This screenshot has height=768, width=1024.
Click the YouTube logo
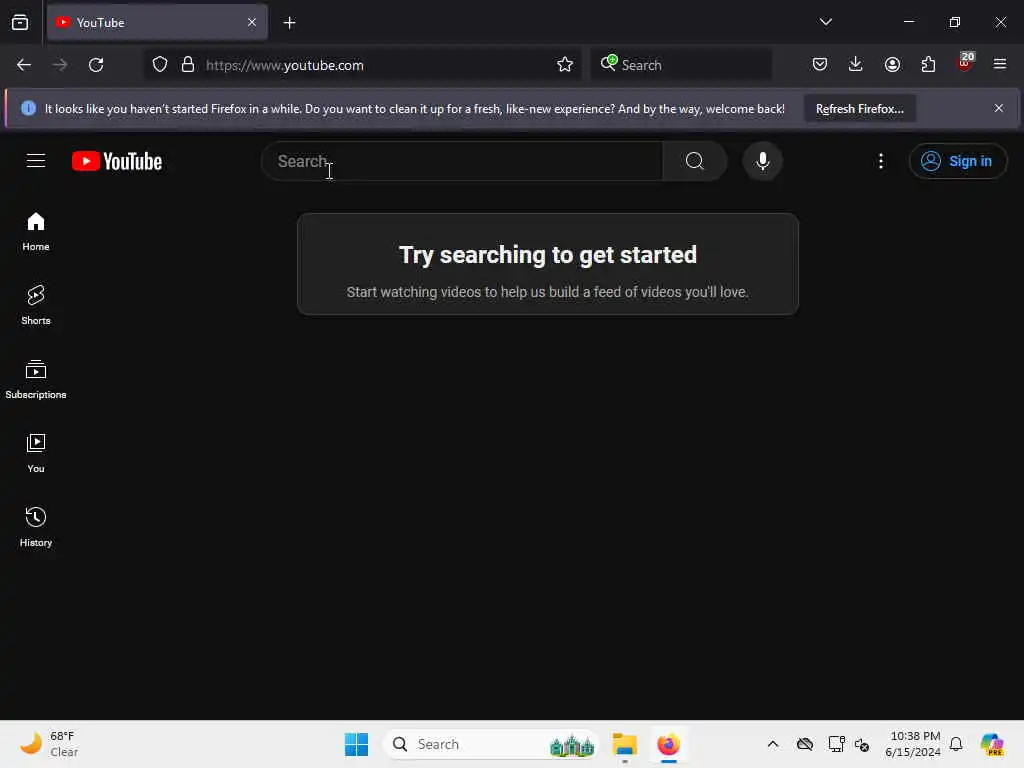pyautogui.click(x=117, y=161)
